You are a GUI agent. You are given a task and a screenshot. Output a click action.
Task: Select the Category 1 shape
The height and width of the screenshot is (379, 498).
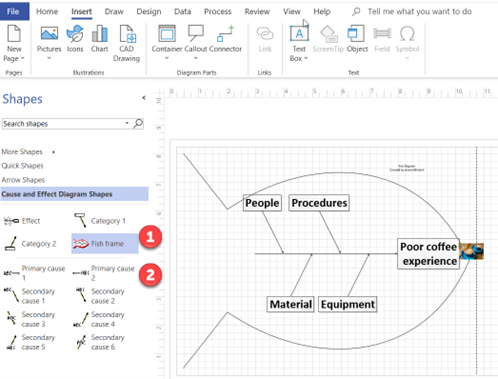pos(100,221)
